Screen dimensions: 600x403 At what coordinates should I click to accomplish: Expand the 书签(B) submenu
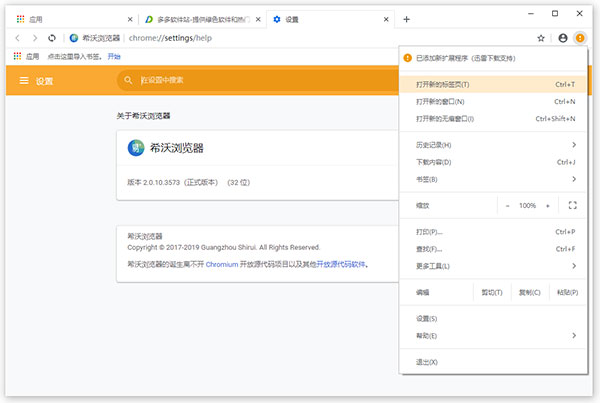pyautogui.click(x=495, y=179)
